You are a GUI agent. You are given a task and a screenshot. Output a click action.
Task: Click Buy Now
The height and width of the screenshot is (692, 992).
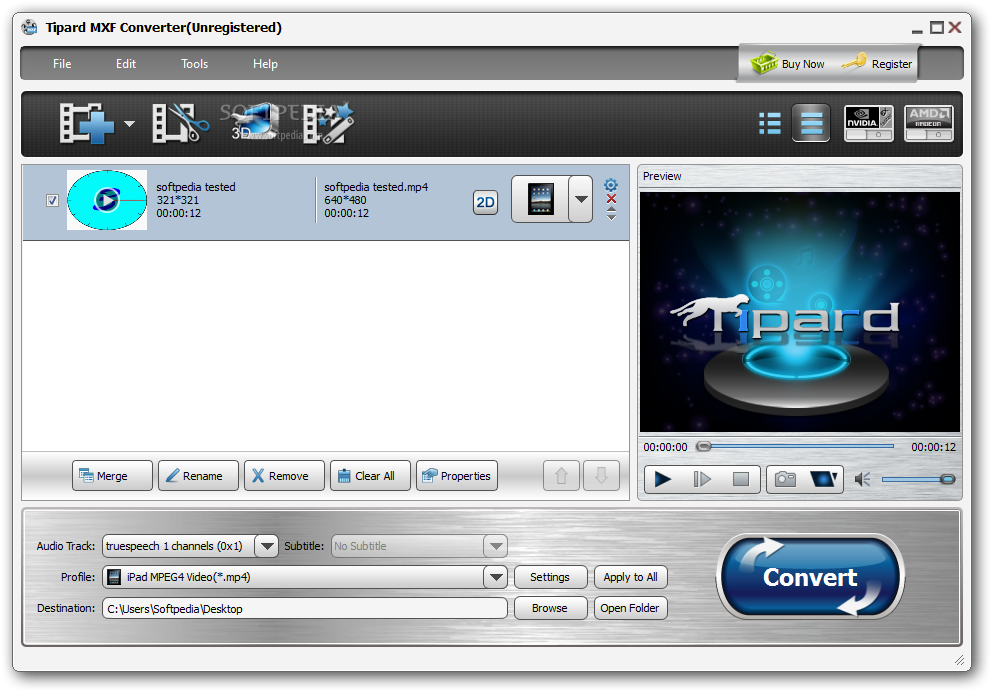click(788, 63)
